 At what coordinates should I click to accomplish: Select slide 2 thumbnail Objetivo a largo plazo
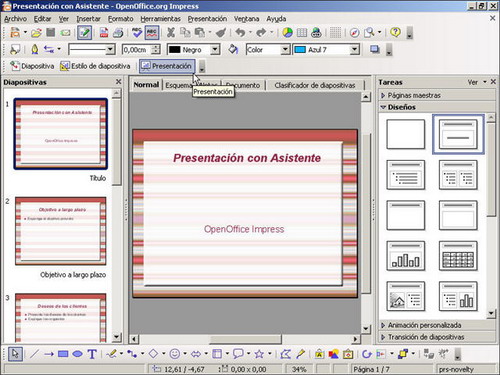[x=61, y=231]
